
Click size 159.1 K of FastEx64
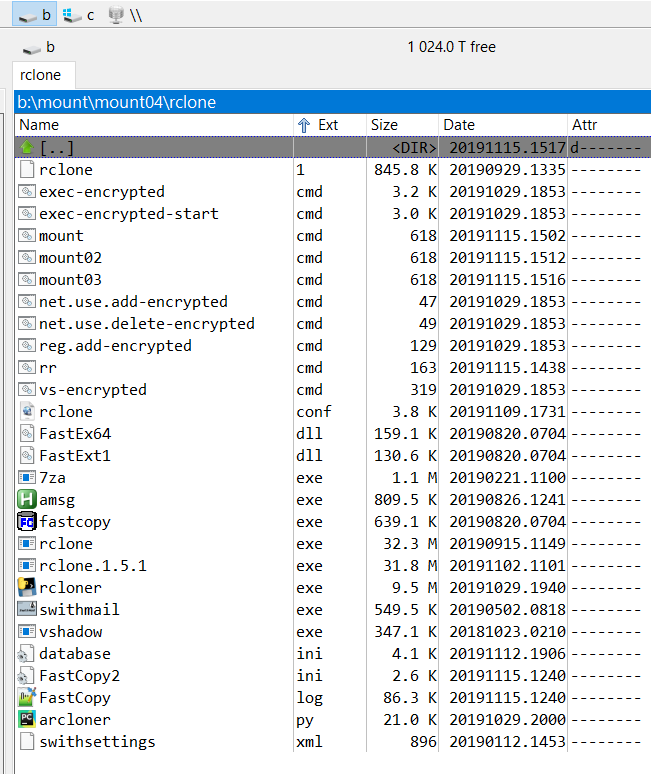pyautogui.click(x=405, y=434)
